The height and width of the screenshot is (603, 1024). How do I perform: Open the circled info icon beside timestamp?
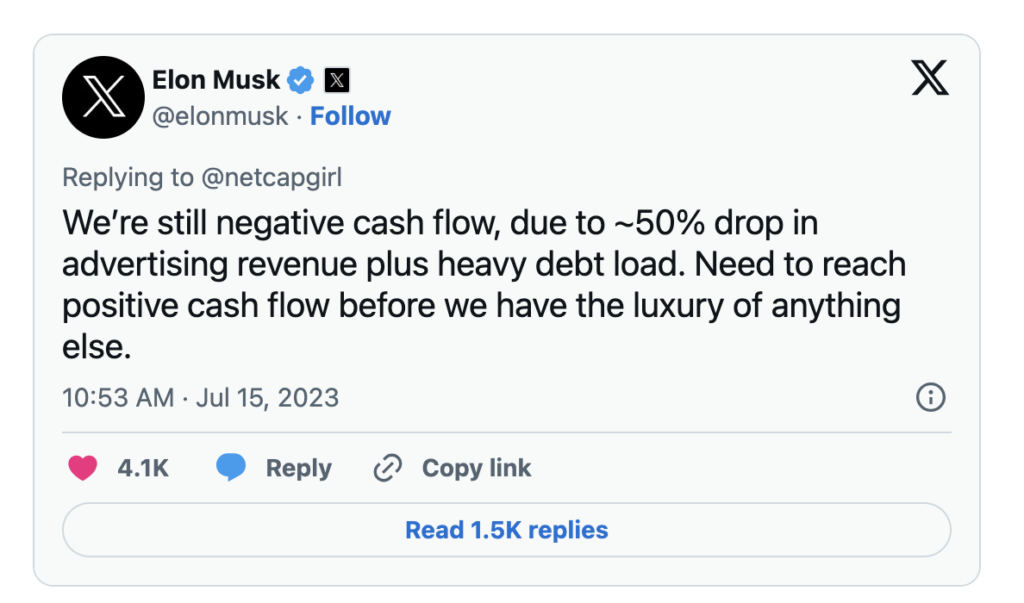[931, 397]
